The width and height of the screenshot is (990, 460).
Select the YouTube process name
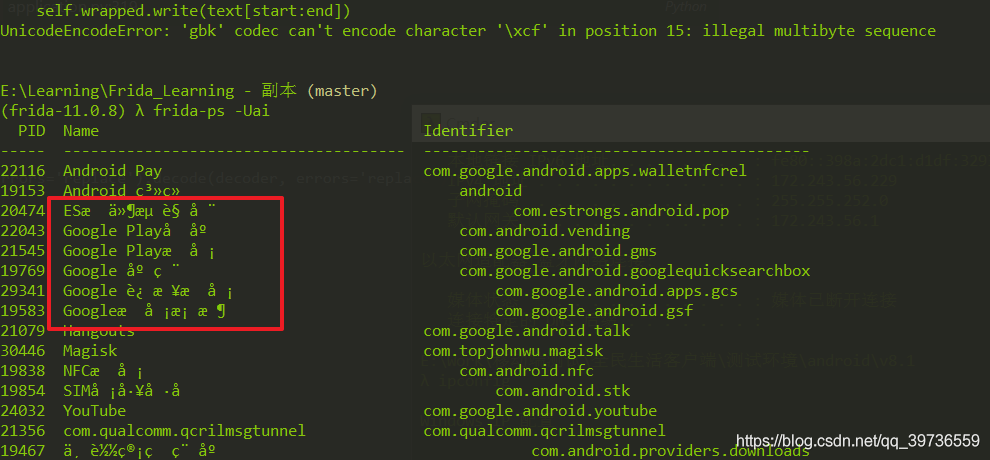pyautogui.click(x=95, y=411)
